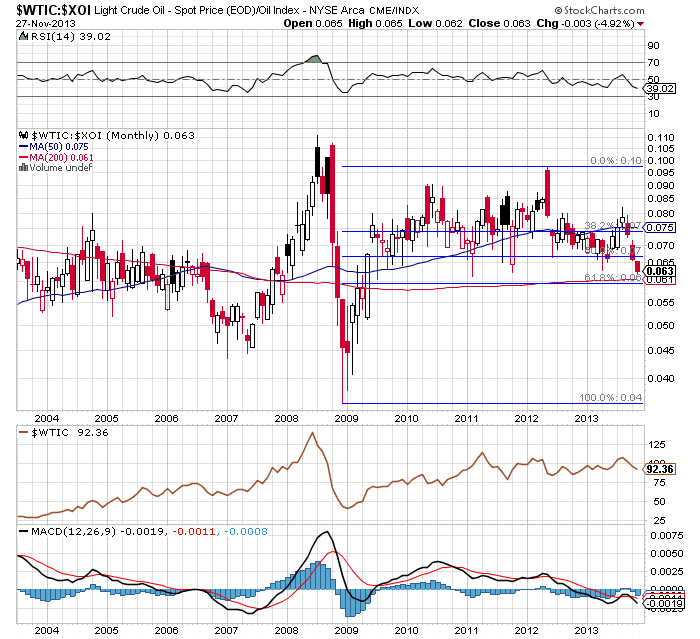The height and width of the screenshot is (639, 700).
Task: Click the MACD(12,26,9) legend label
Action: coord(74,531)
